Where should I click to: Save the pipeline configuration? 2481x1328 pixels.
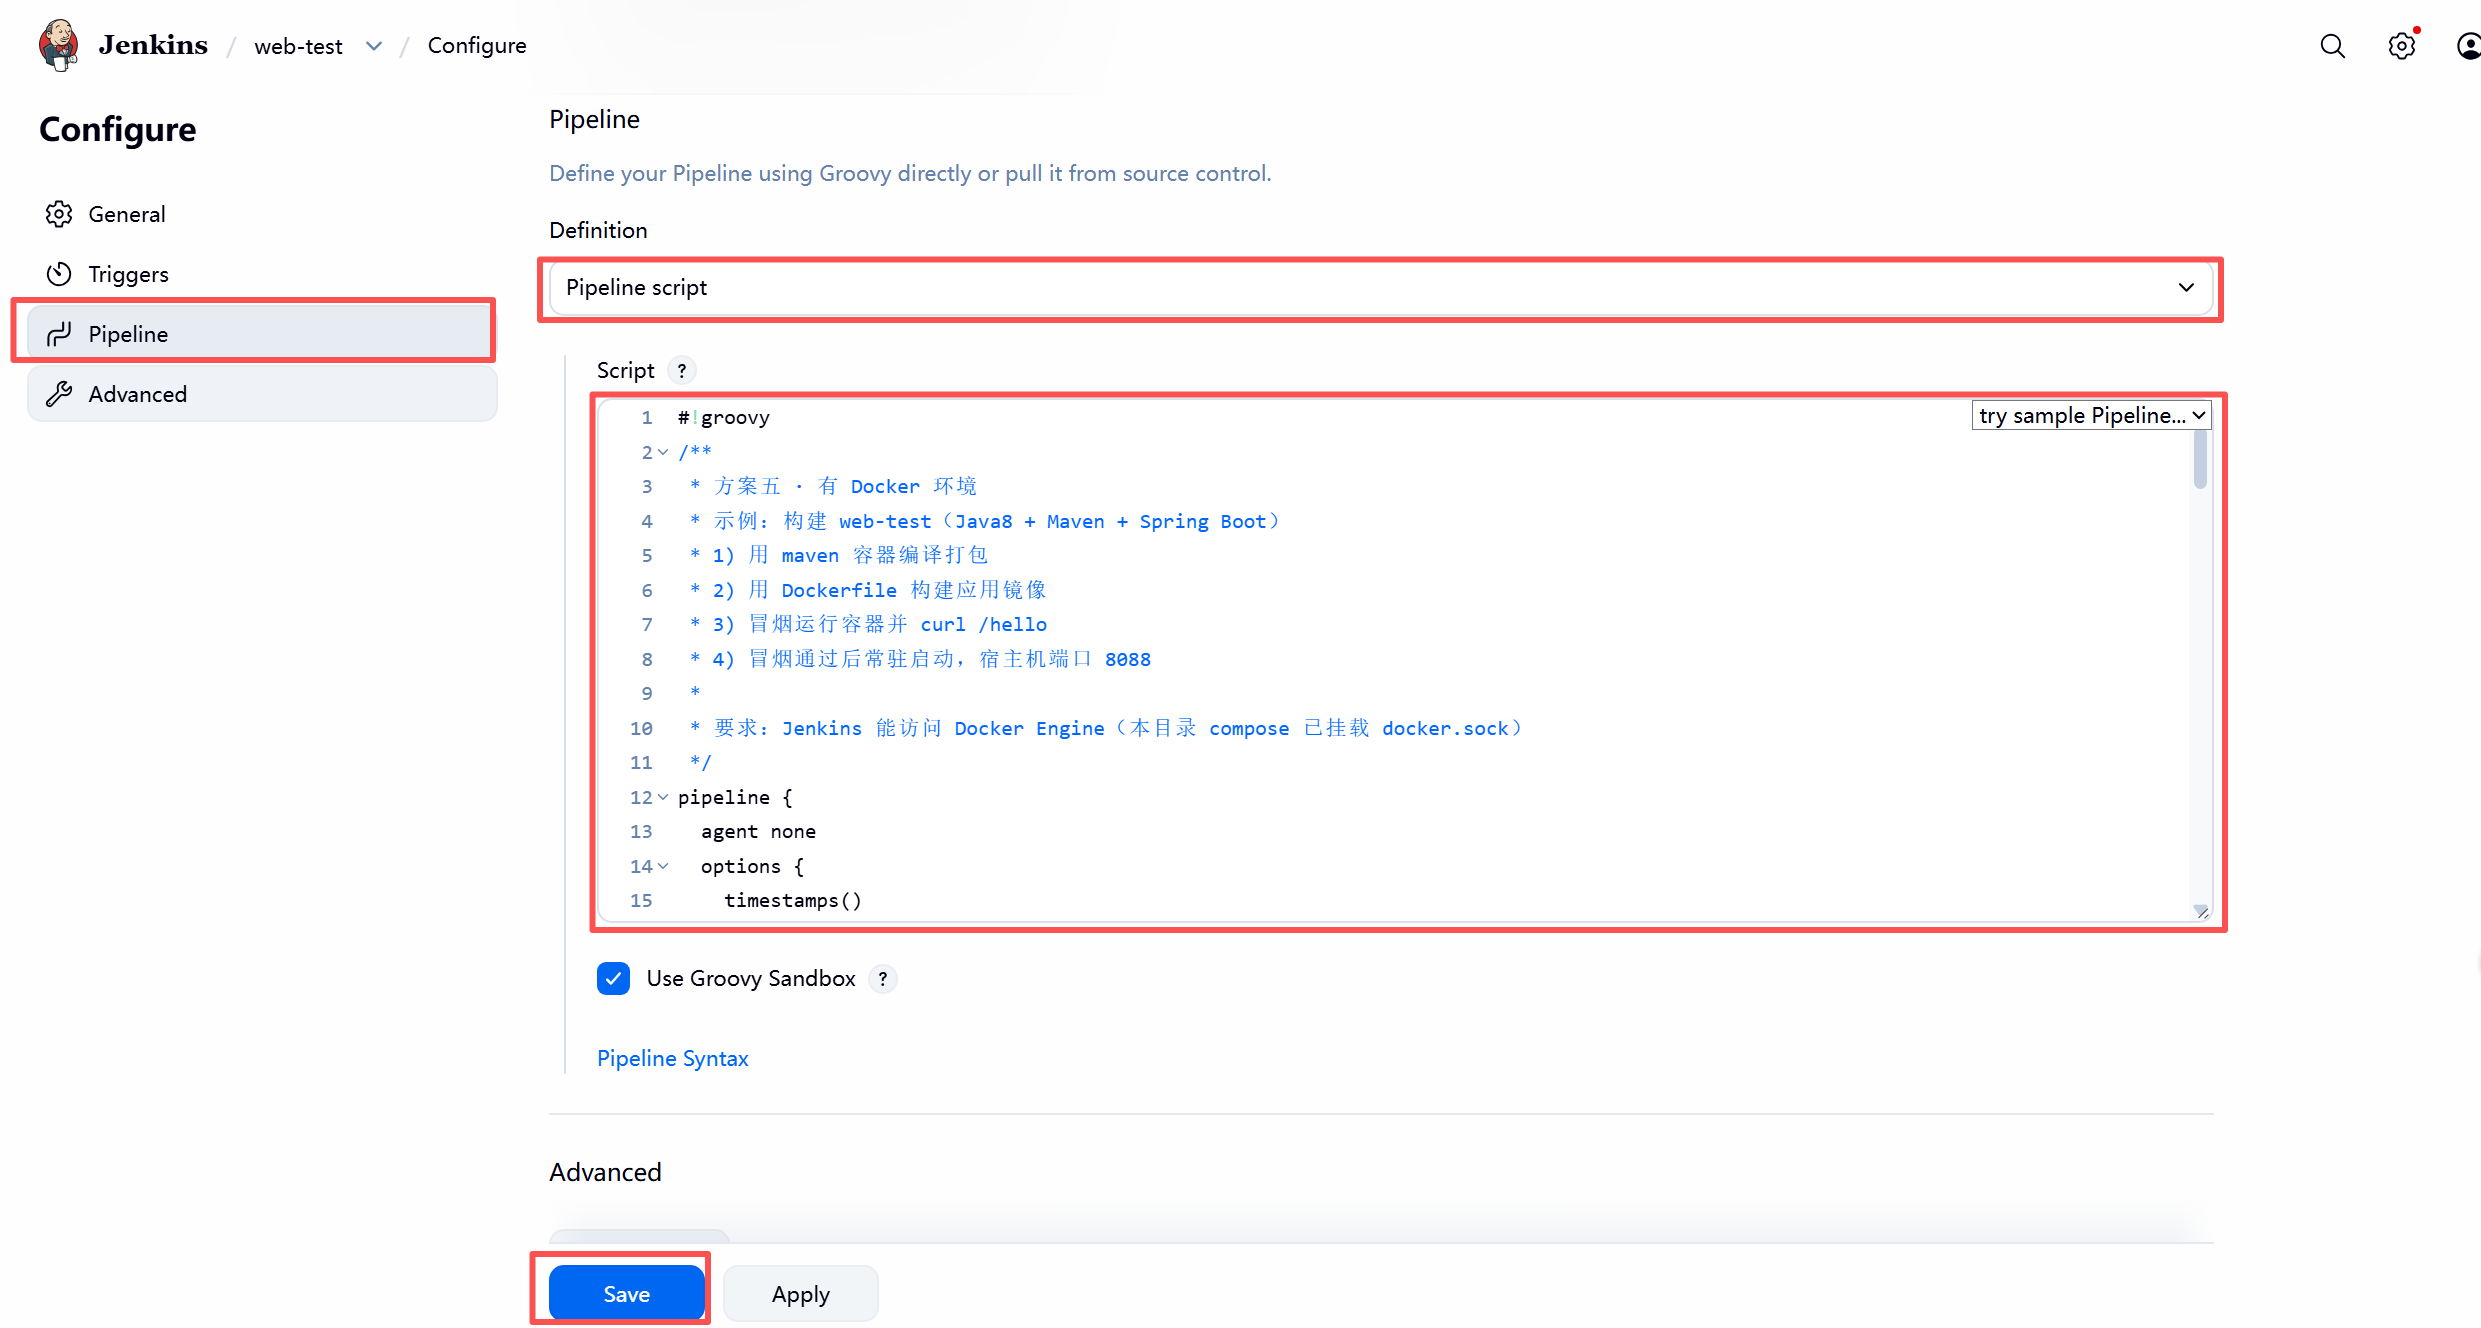point(626,1294)
